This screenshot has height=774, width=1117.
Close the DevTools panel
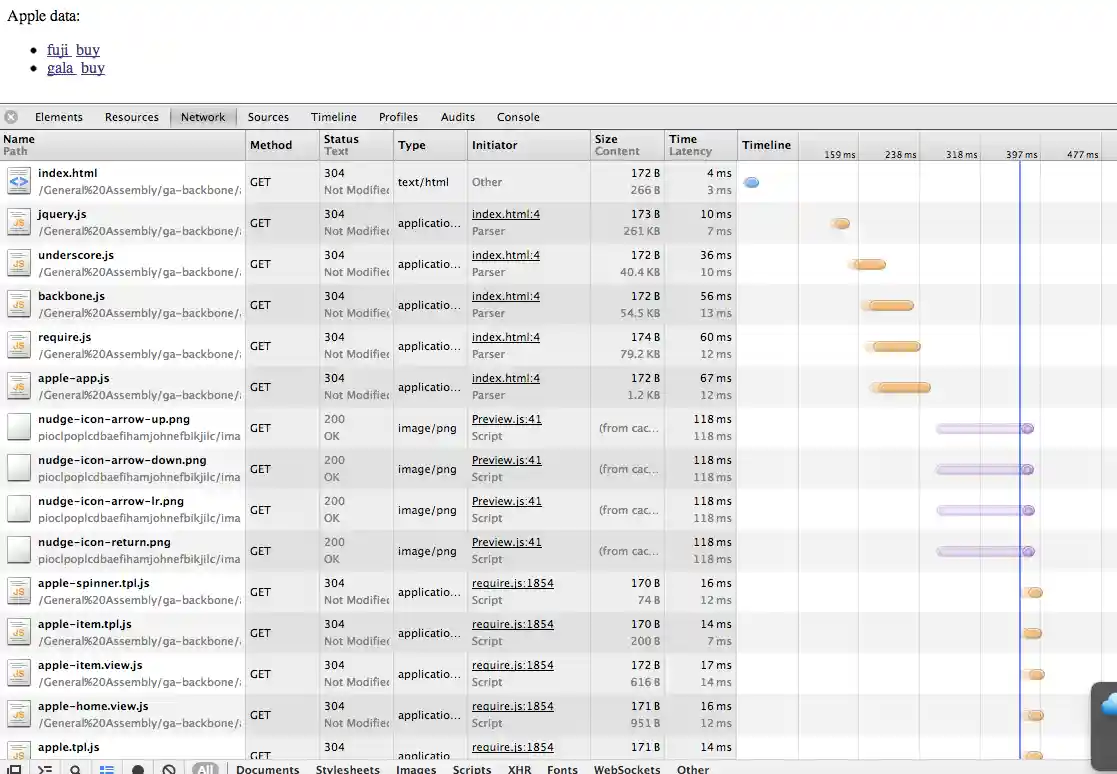(11, 117)
